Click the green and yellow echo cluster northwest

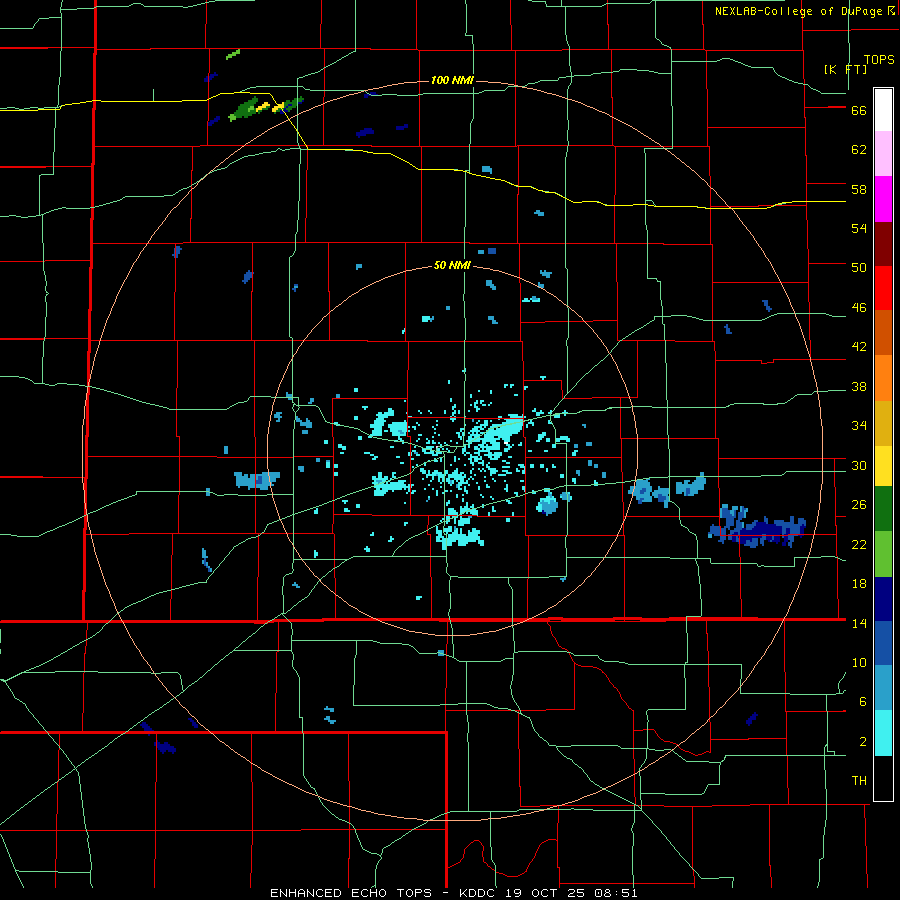tap(265, 108)
